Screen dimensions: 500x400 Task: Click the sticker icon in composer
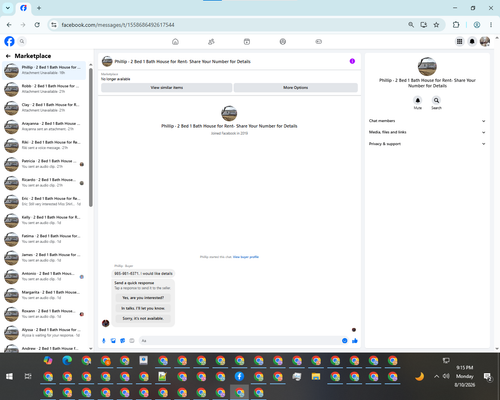(123, 341)
